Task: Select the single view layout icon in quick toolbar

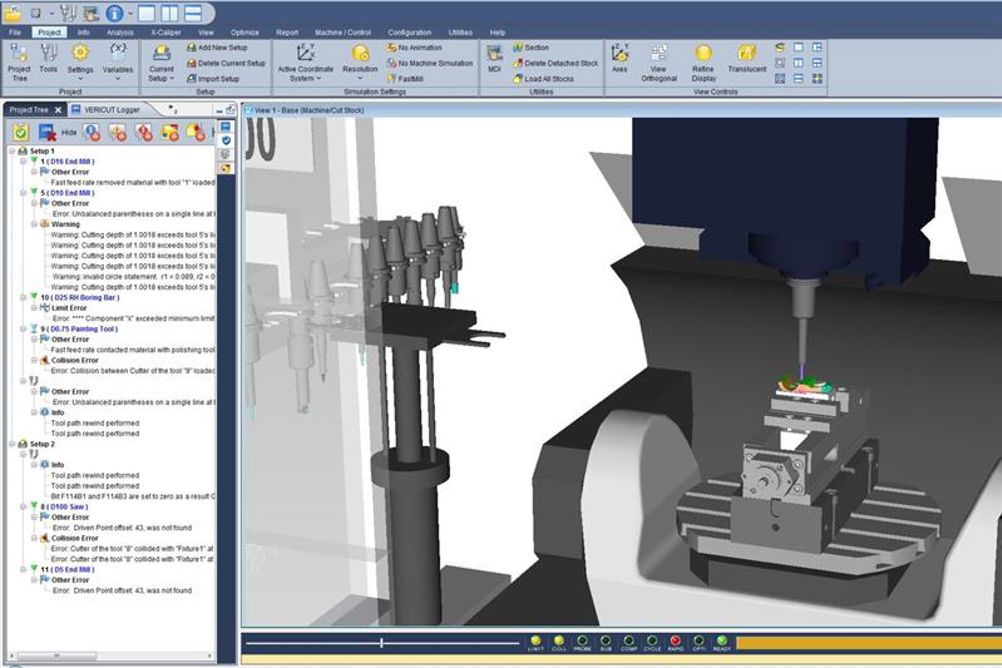Action: [146, 13]
